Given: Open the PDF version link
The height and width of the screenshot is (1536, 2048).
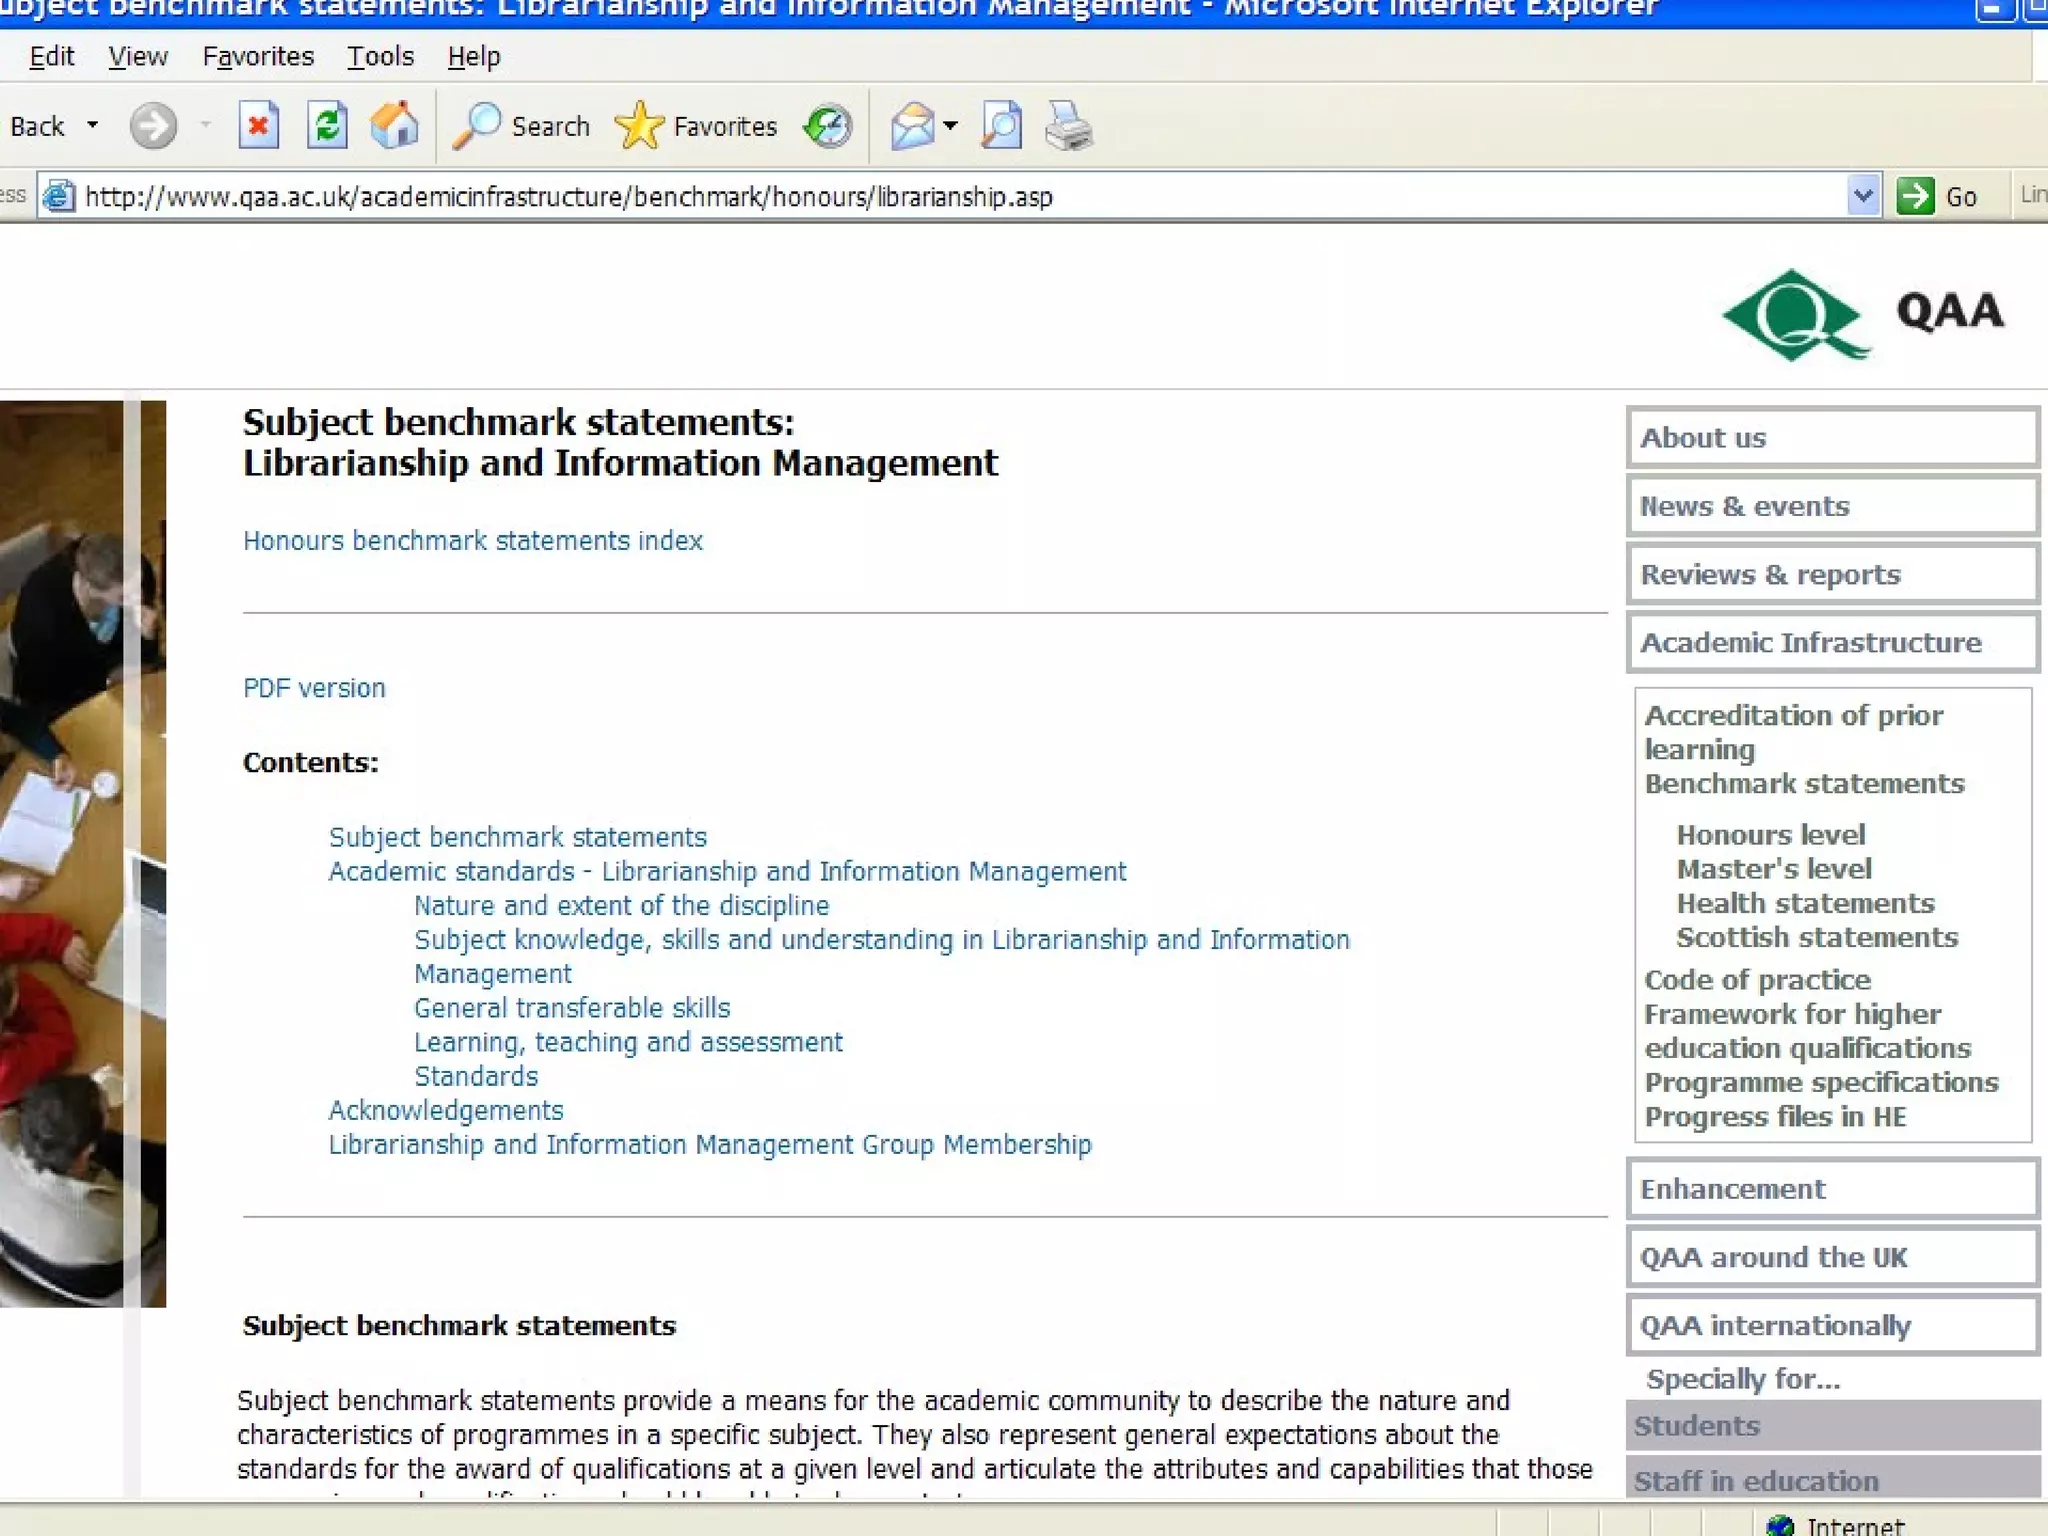Looking at the screenshot, I should point(314,688).
